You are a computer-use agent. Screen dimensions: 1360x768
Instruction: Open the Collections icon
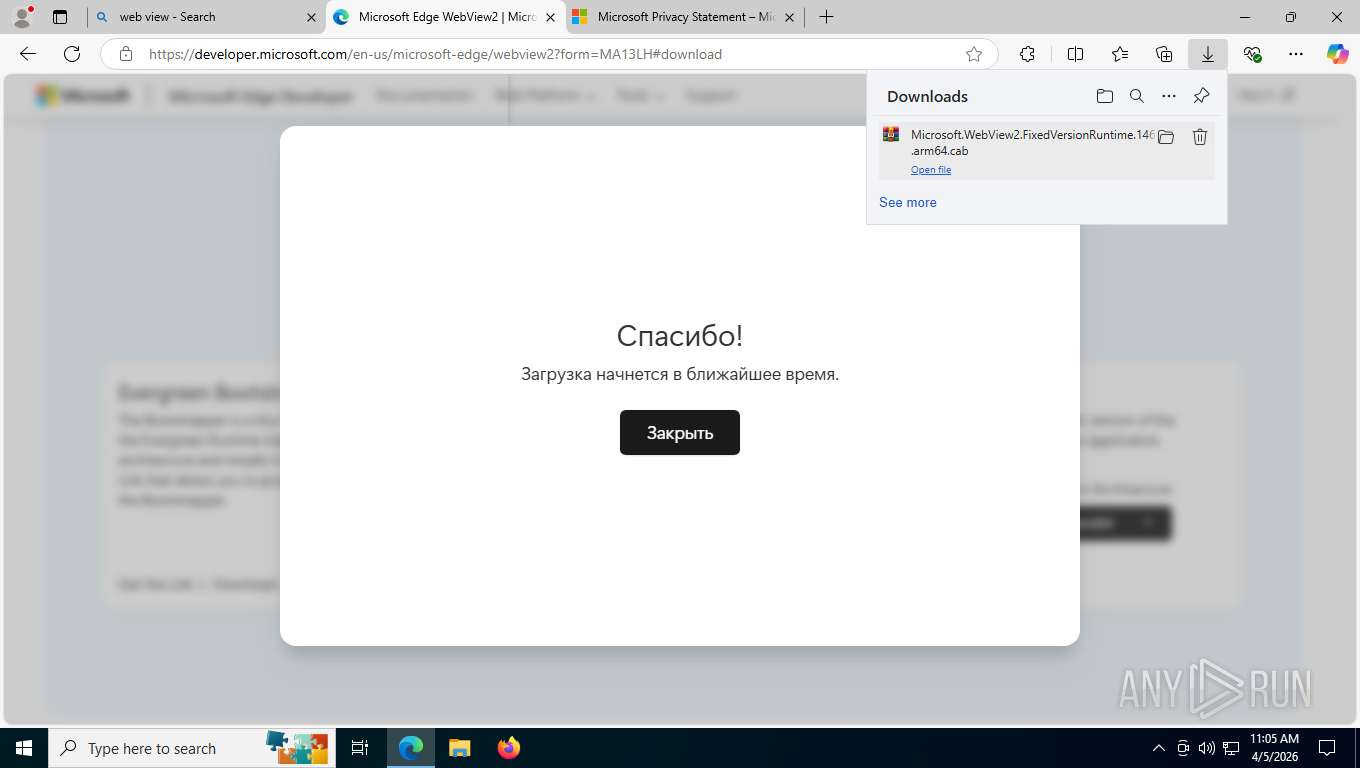[x=1164, y=54]
